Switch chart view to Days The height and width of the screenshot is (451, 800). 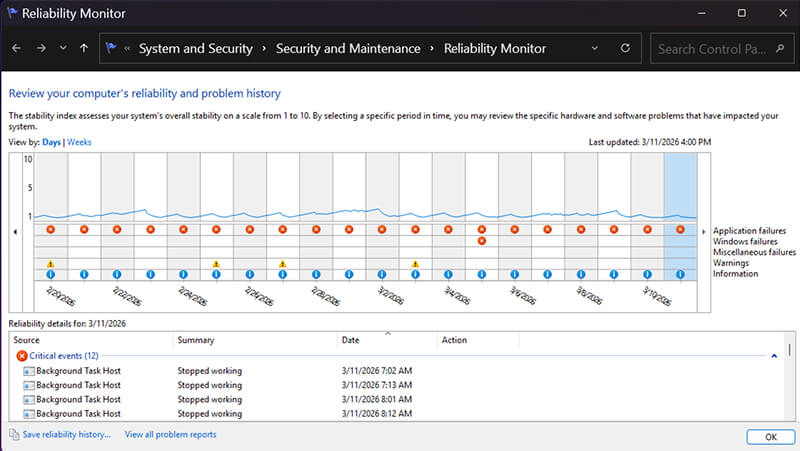coord(52,142)
